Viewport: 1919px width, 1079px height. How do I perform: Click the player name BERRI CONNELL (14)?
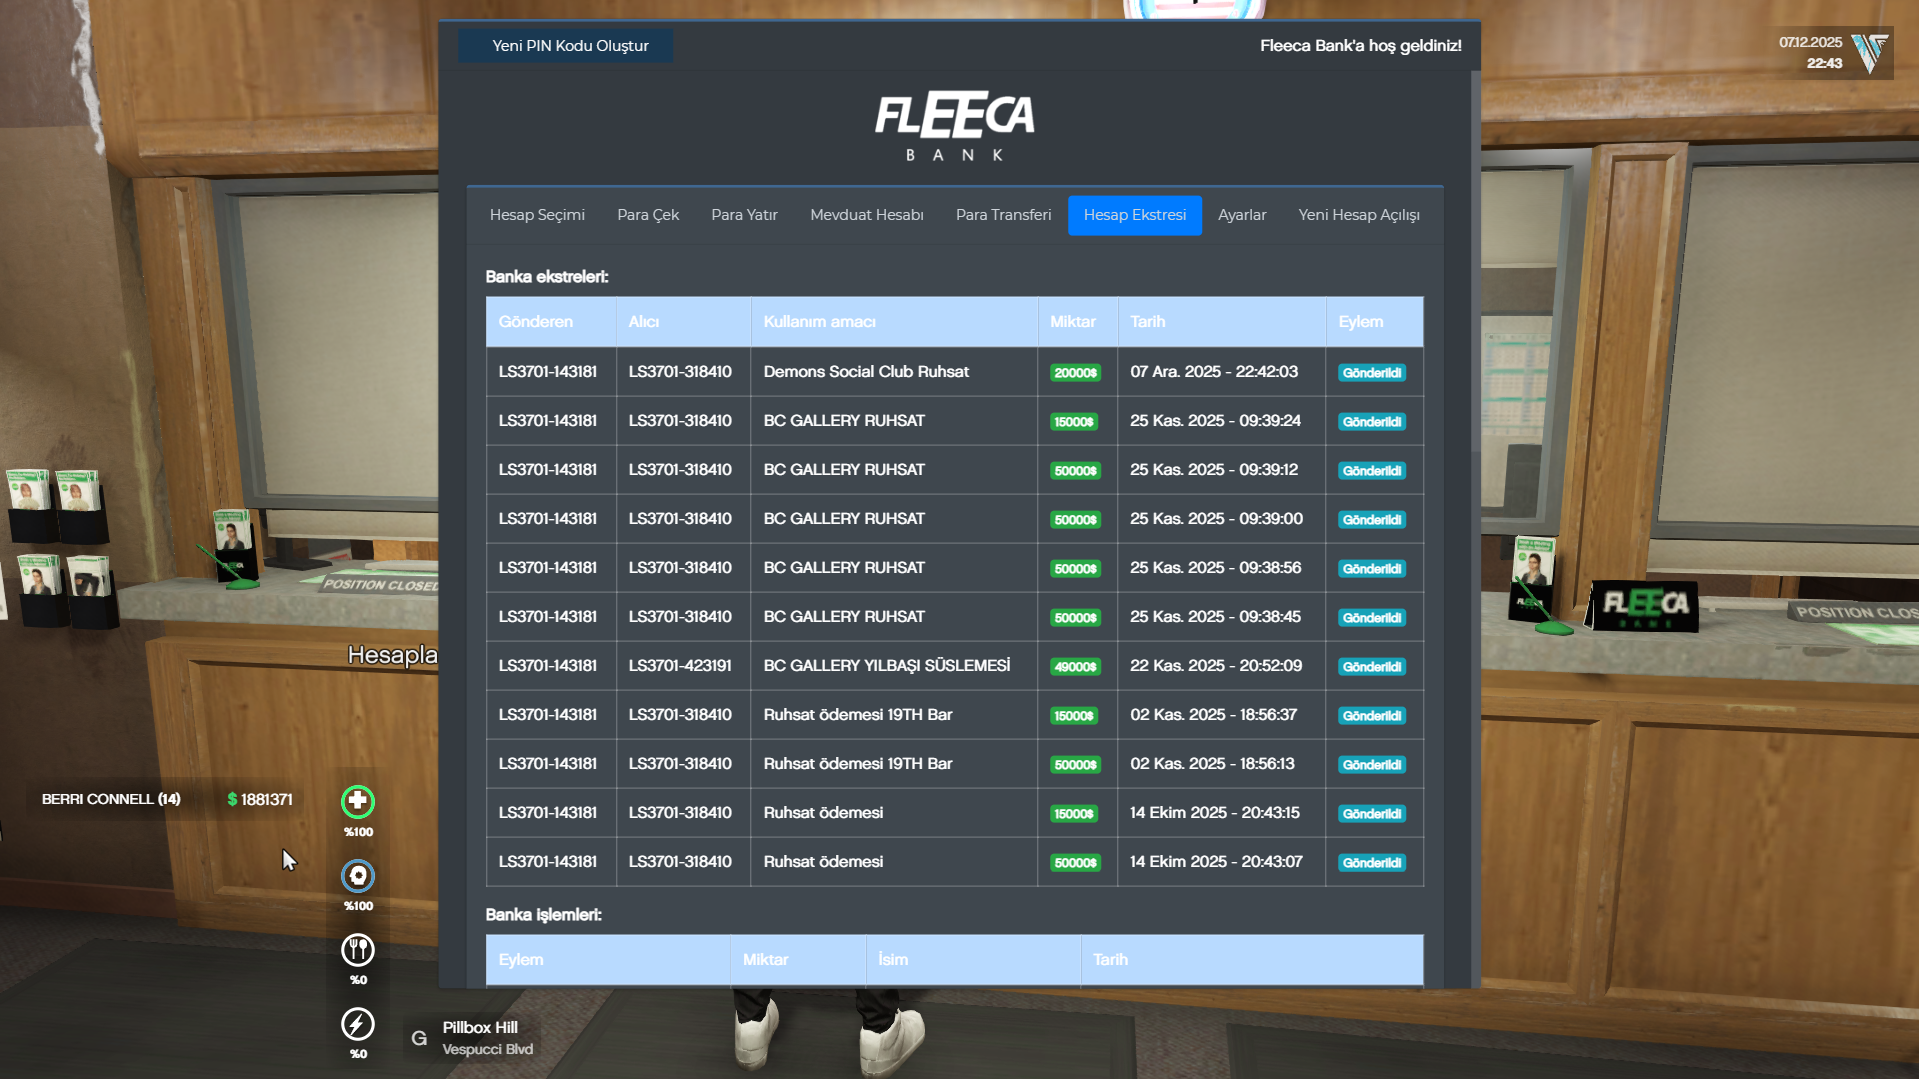(111, 800)
